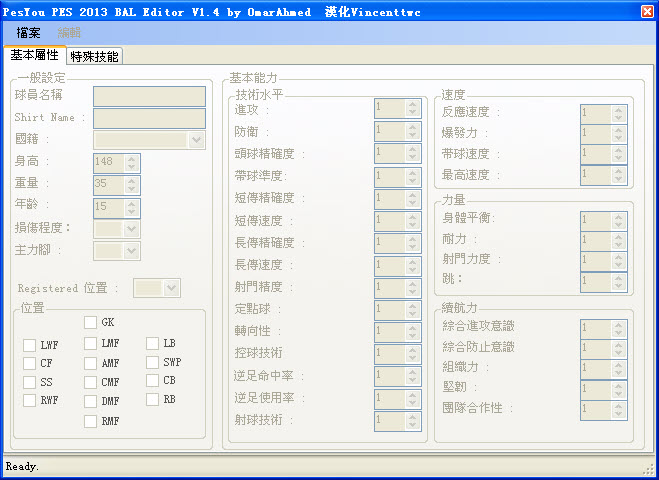Screen dimensions: 659x480
Task: Switch to the 基本屬性 tab
Action: tap(34, 55)
